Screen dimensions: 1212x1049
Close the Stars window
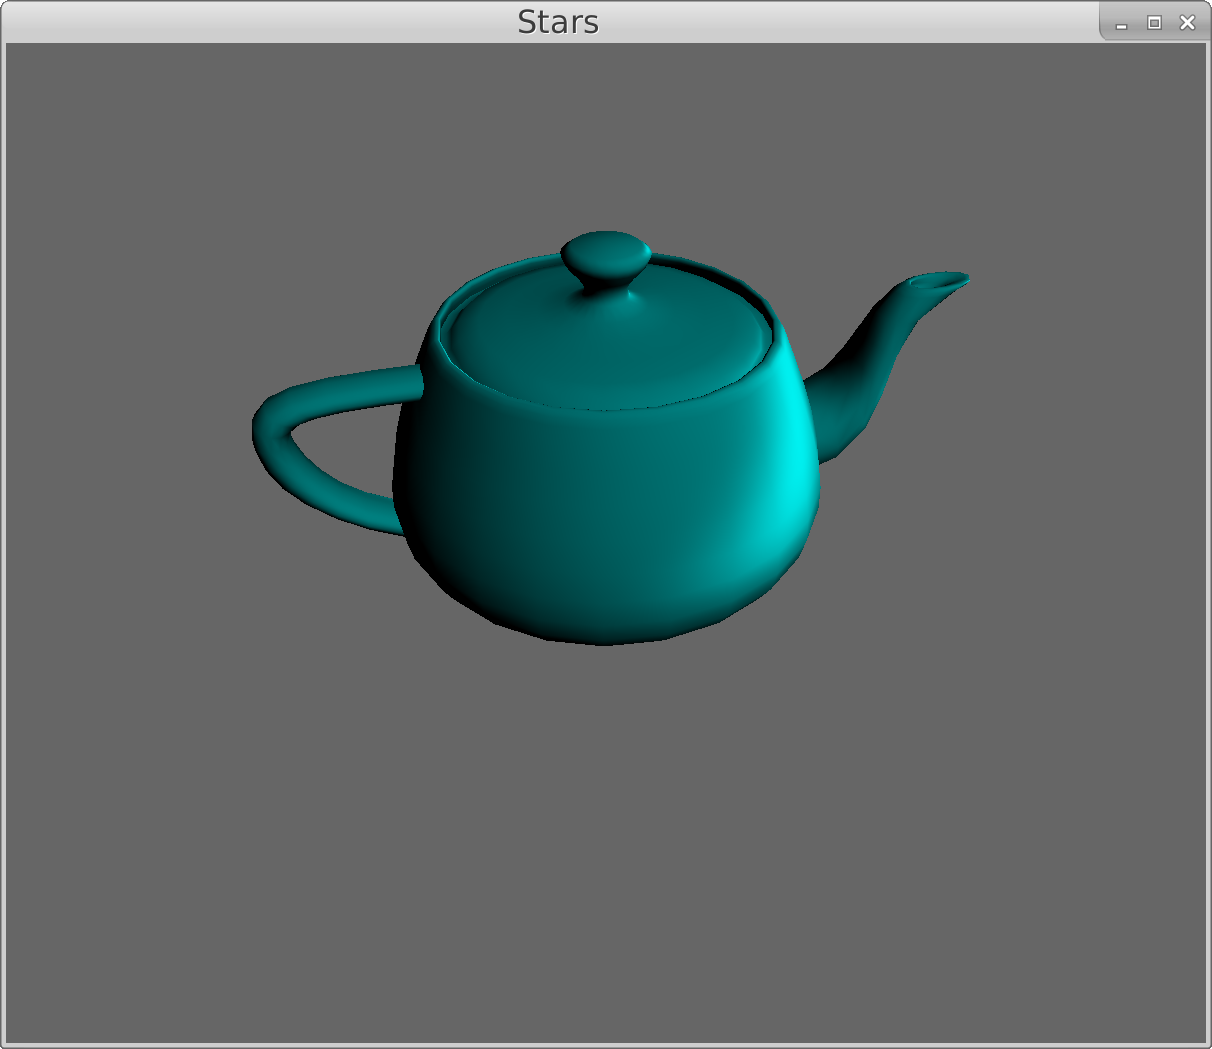[x=1187, y=23]
